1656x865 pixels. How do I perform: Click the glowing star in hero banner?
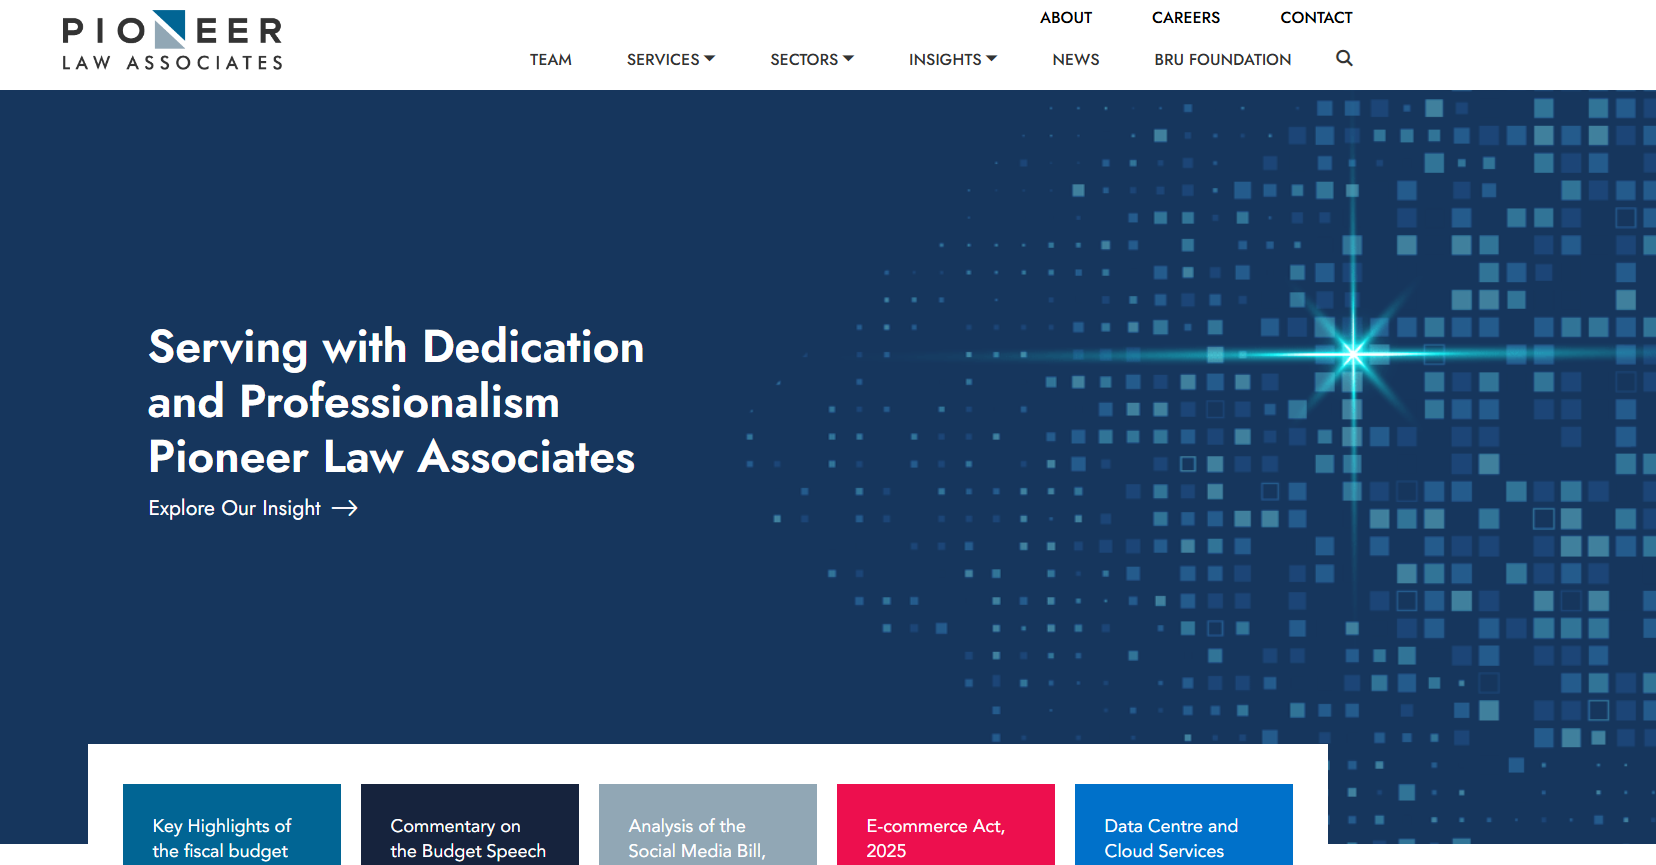click(x=1353, y=353)
